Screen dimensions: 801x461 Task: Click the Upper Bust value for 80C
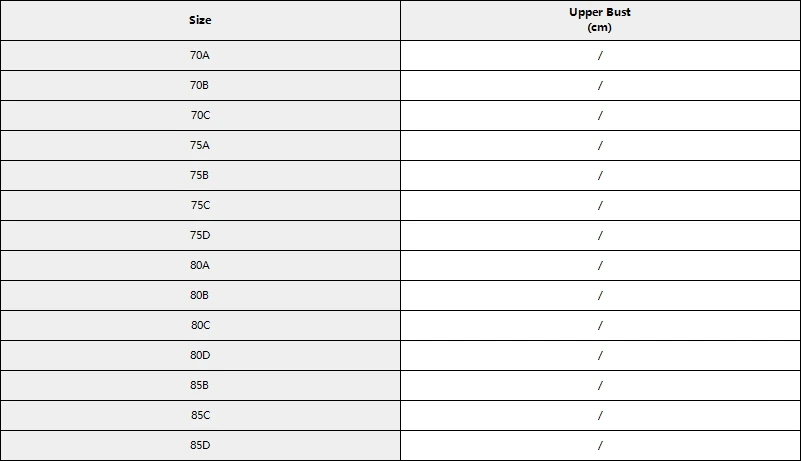pyautogui.click(x=600, y=326)
